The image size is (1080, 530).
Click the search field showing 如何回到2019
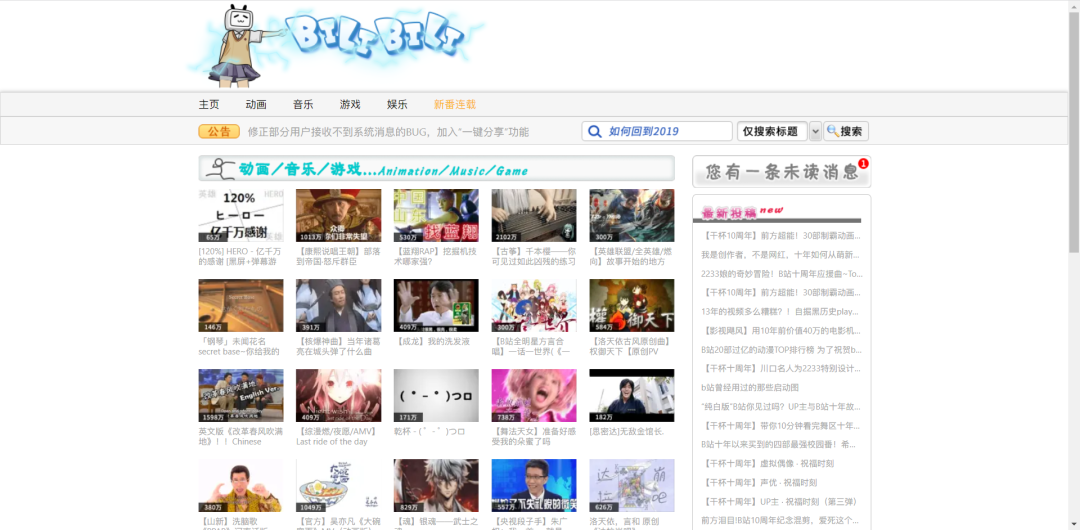tap(657, 132)
